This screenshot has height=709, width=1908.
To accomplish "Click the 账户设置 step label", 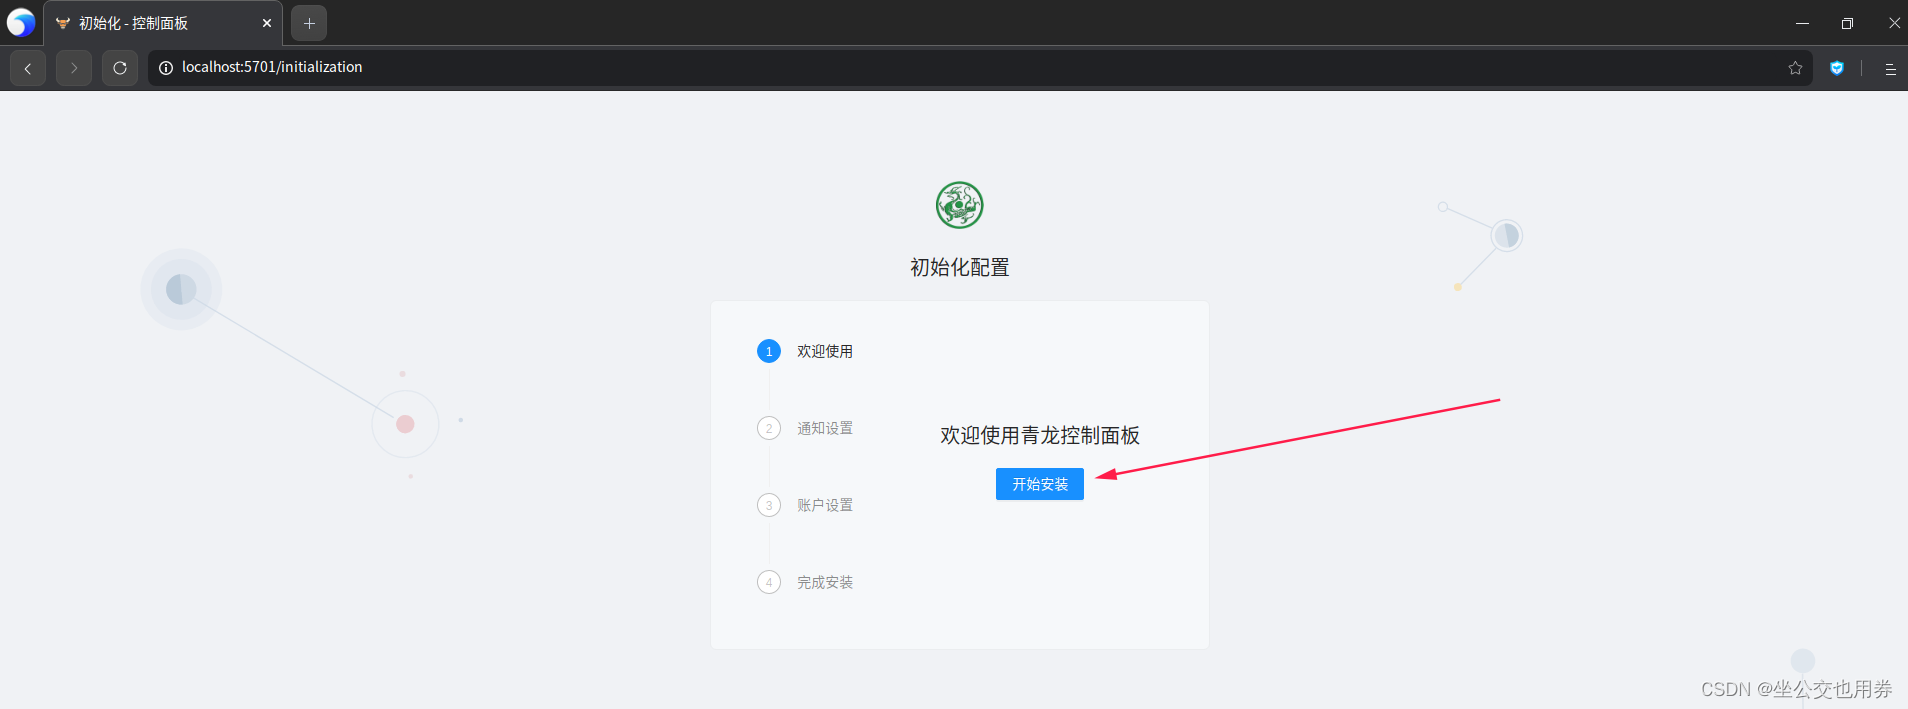I will [825, 505].
